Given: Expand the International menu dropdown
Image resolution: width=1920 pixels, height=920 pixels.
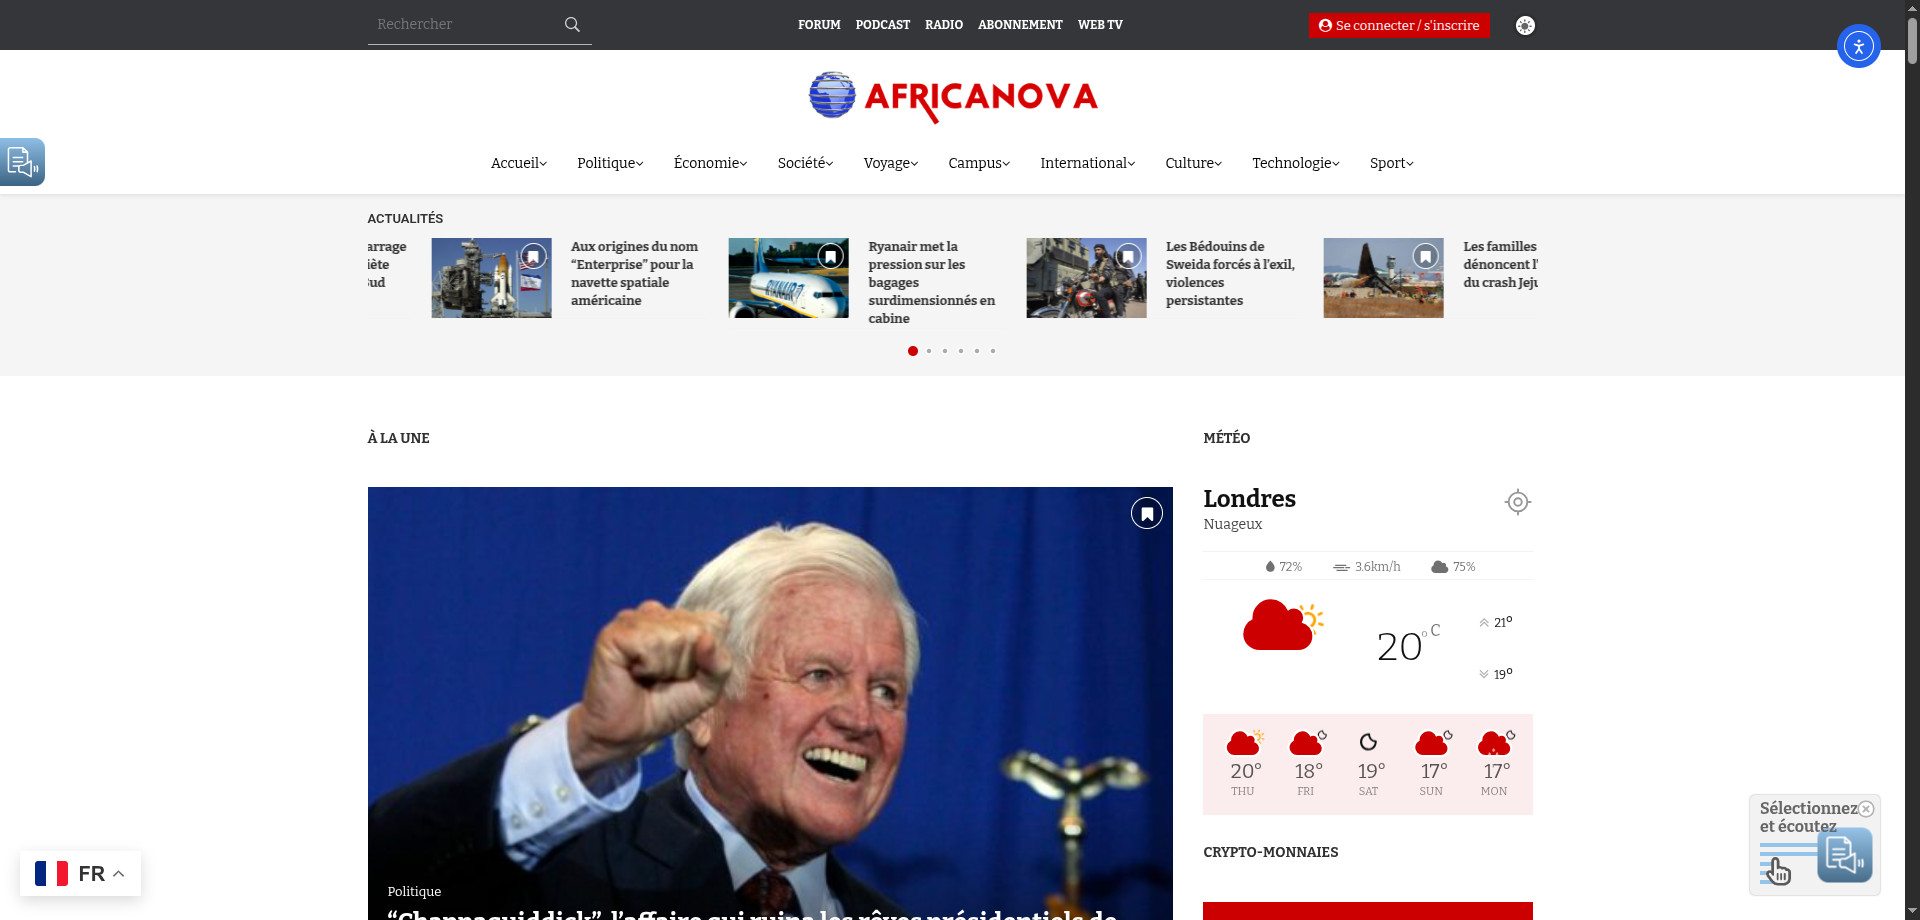Looking at the screenshot, I should 1087,163.
